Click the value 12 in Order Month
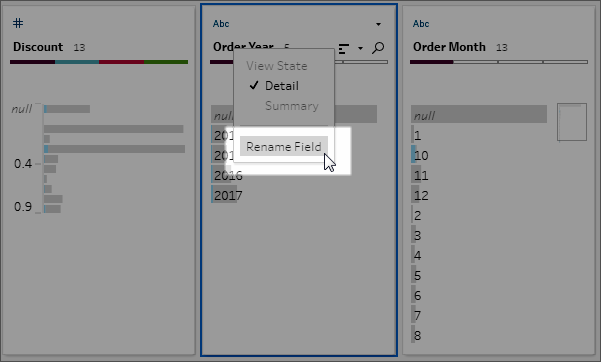Viewport: 601px width, 362px height. click(x=421, y=196)
